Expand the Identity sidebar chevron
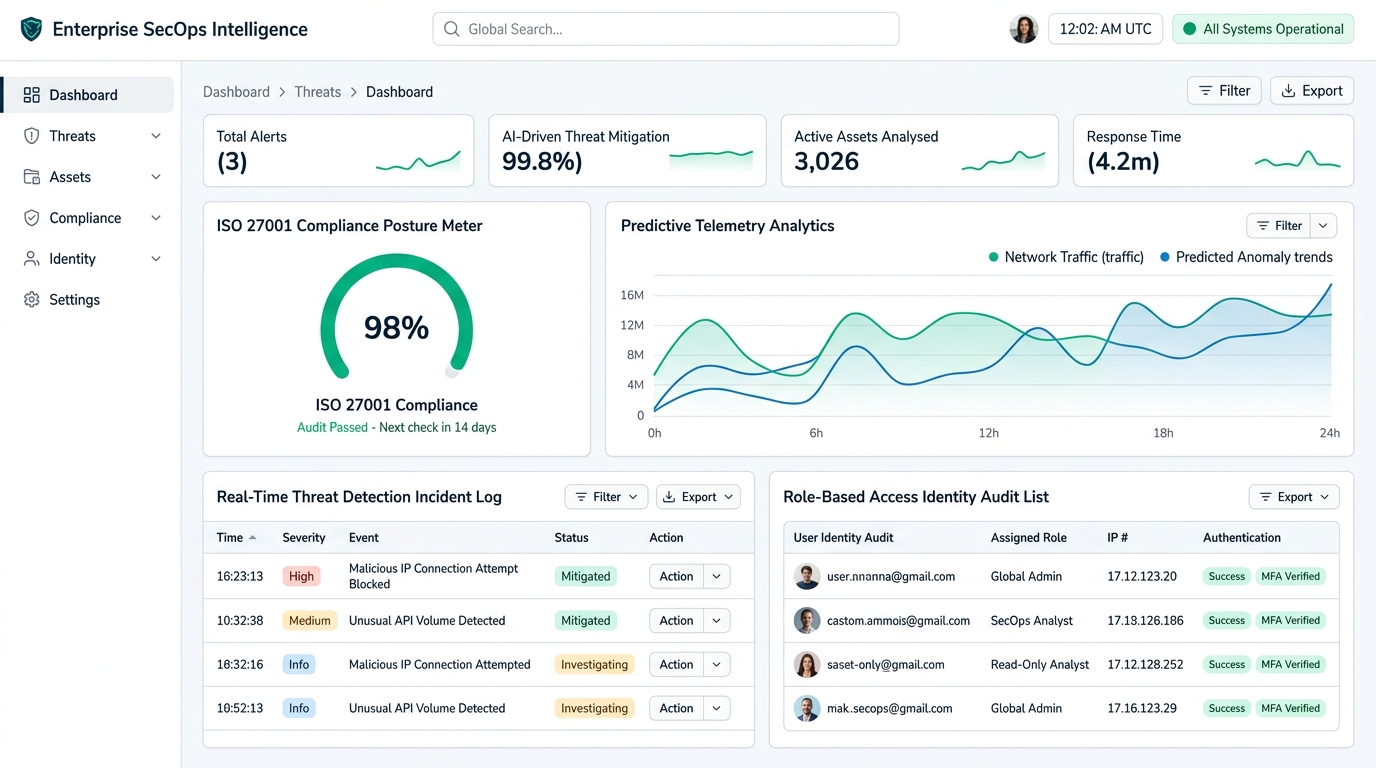 (156, 259)
